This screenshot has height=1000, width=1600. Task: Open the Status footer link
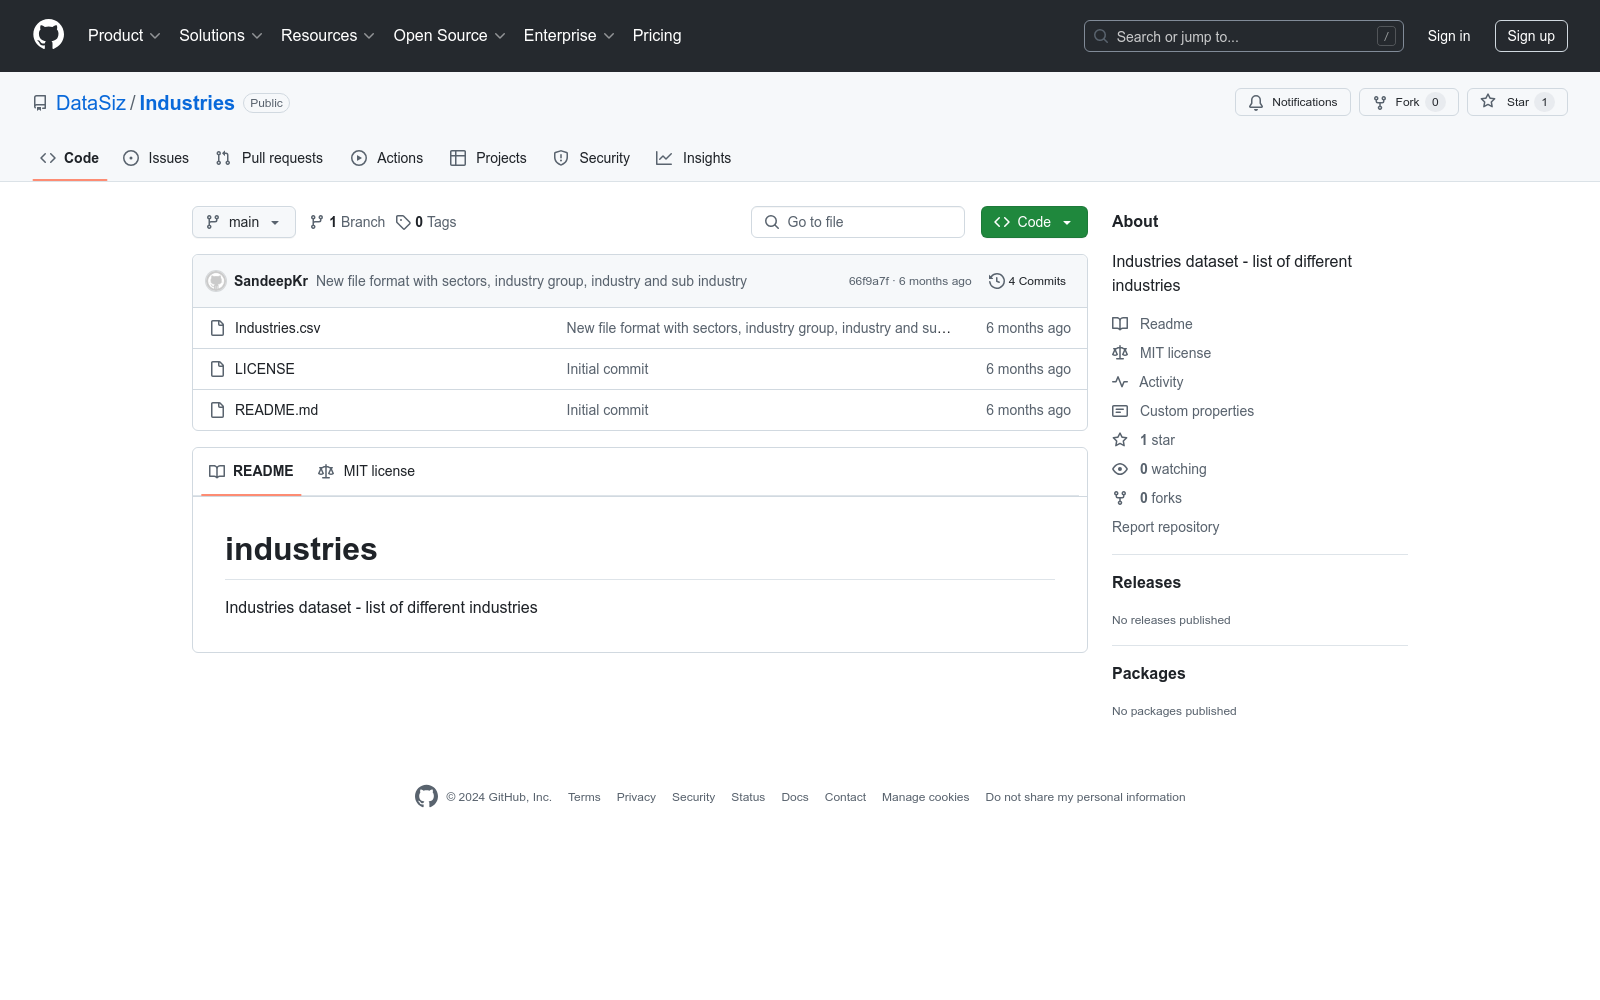click(748, 797)
